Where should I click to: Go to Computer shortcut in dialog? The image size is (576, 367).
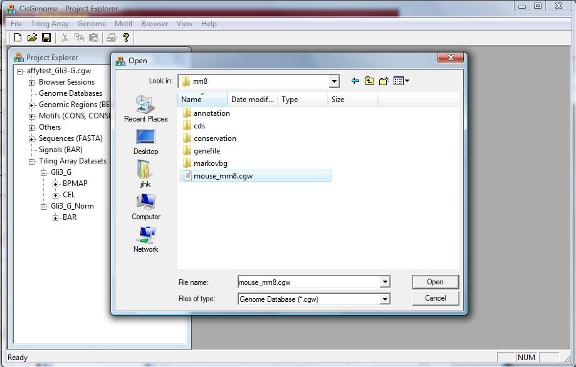coord(146,206)
